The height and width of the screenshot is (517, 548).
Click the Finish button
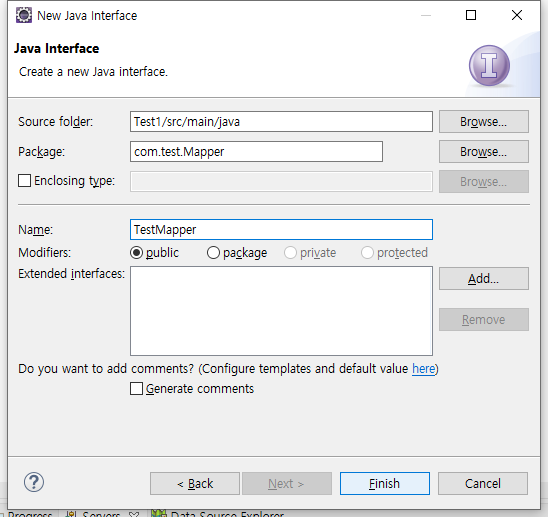pyautogui.click(x=385, y=483)
